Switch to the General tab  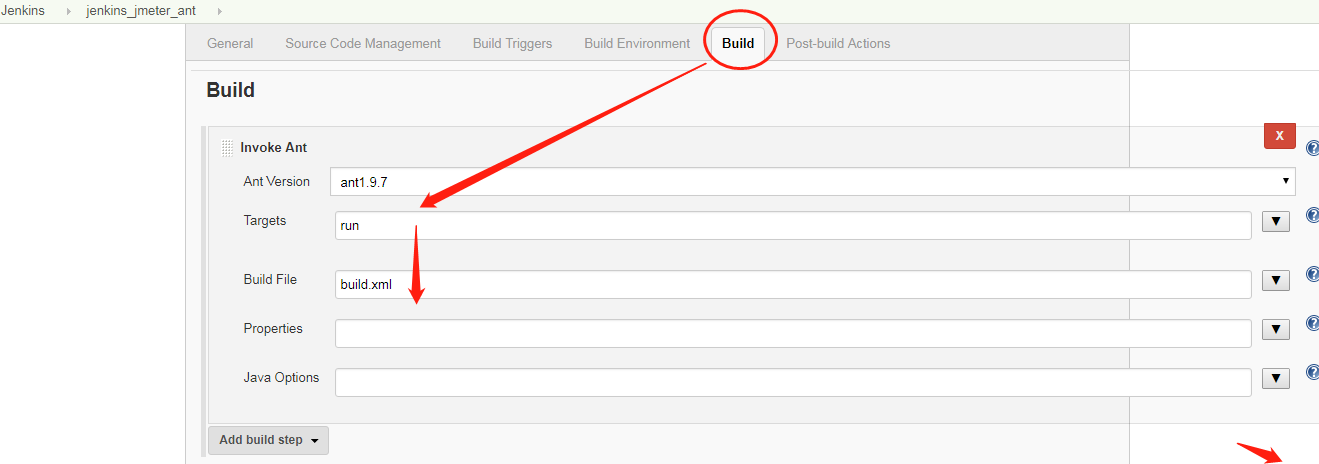tap(230, 44)
